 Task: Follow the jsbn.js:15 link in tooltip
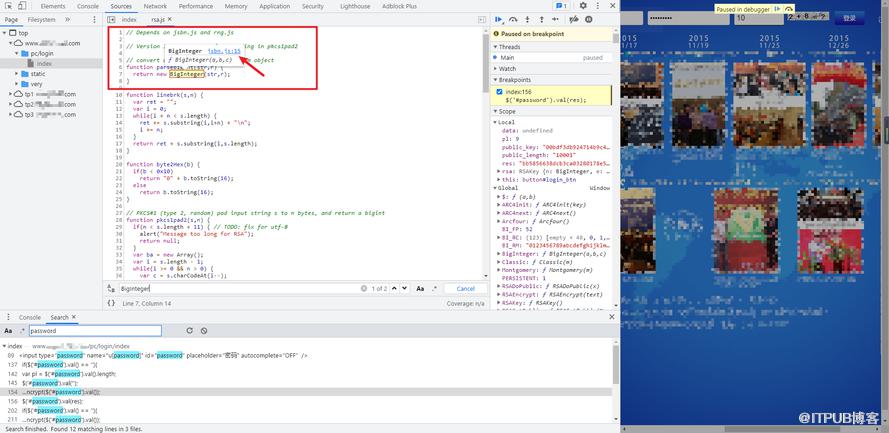pos(225,51)
